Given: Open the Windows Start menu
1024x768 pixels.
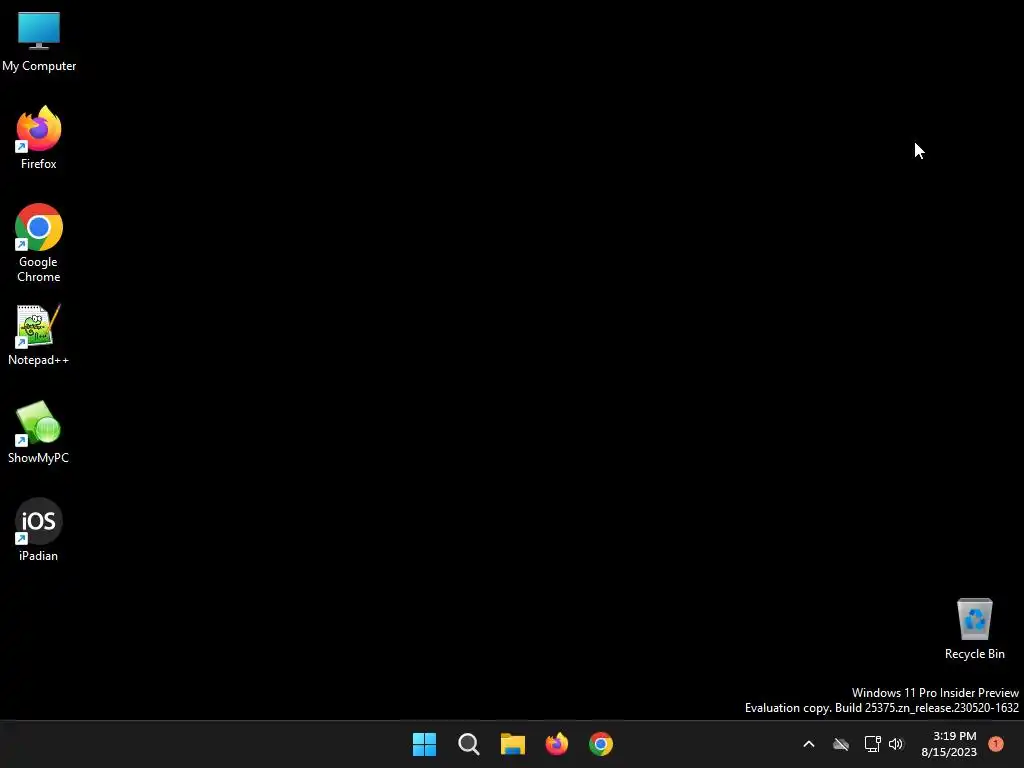Looking at the screenshot, I should (x=424, y=744).
